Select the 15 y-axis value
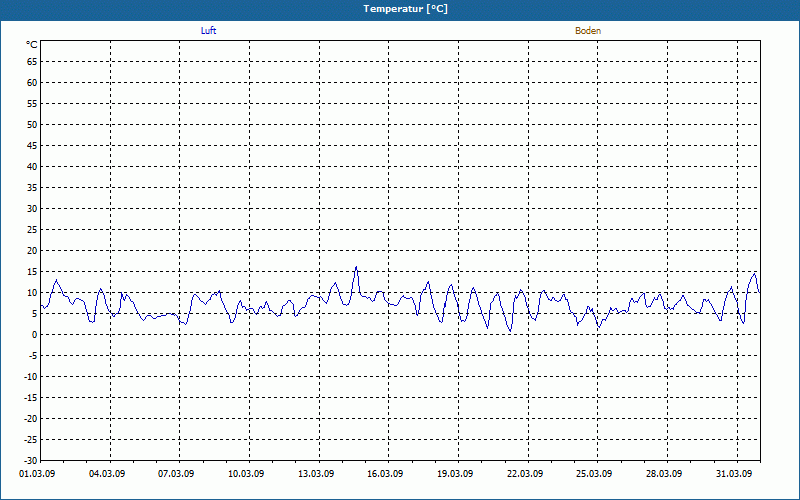 click(32, 272)
